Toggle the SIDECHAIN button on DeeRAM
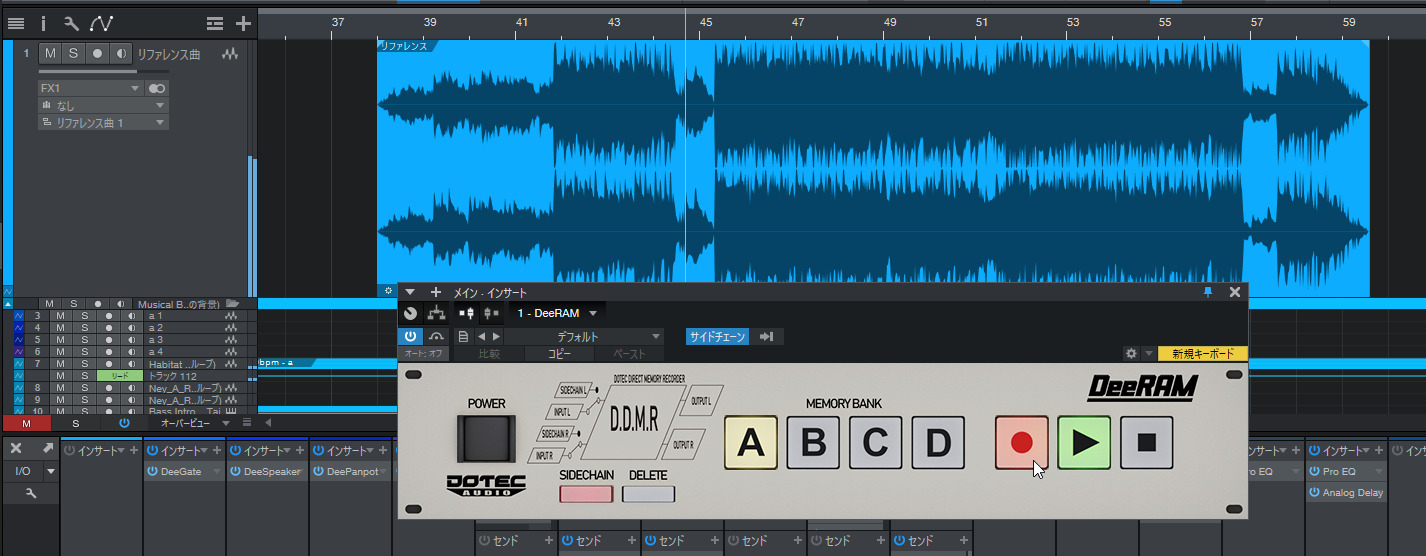The height and width of the screenshot is (556, 1426). [x=586, y=493]
